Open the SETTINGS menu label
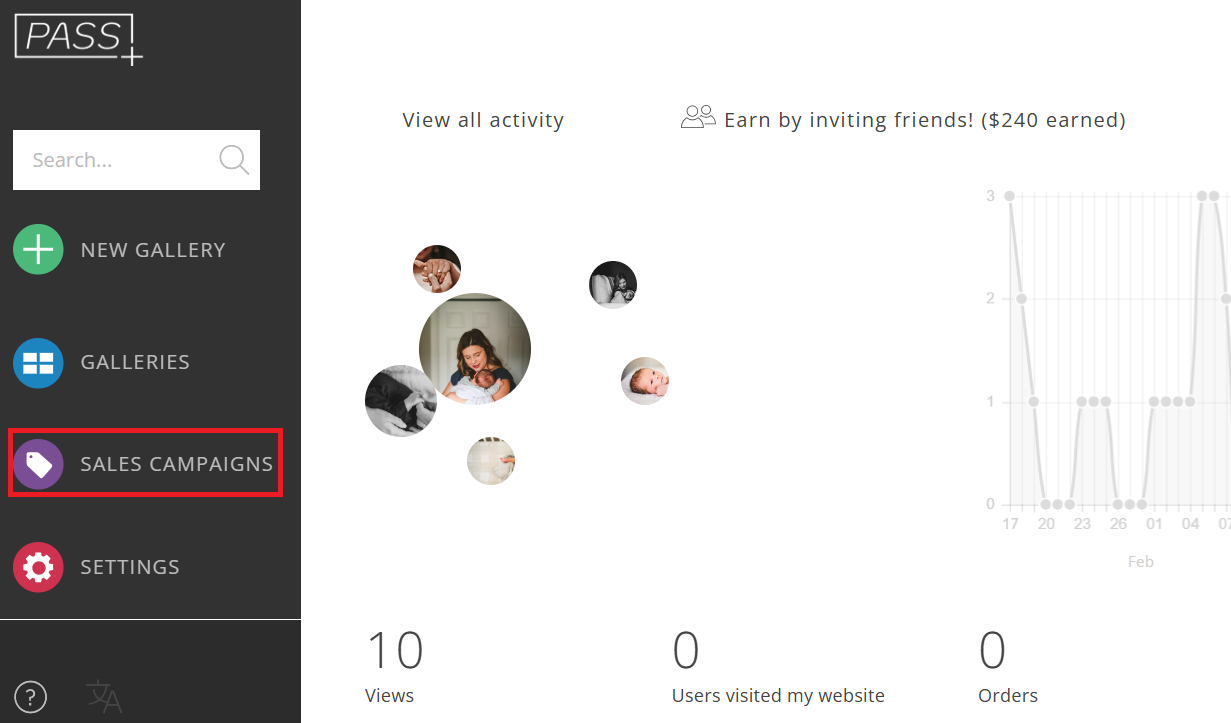The width and height of the screenshot is (1231, 723). pos(130,567)
